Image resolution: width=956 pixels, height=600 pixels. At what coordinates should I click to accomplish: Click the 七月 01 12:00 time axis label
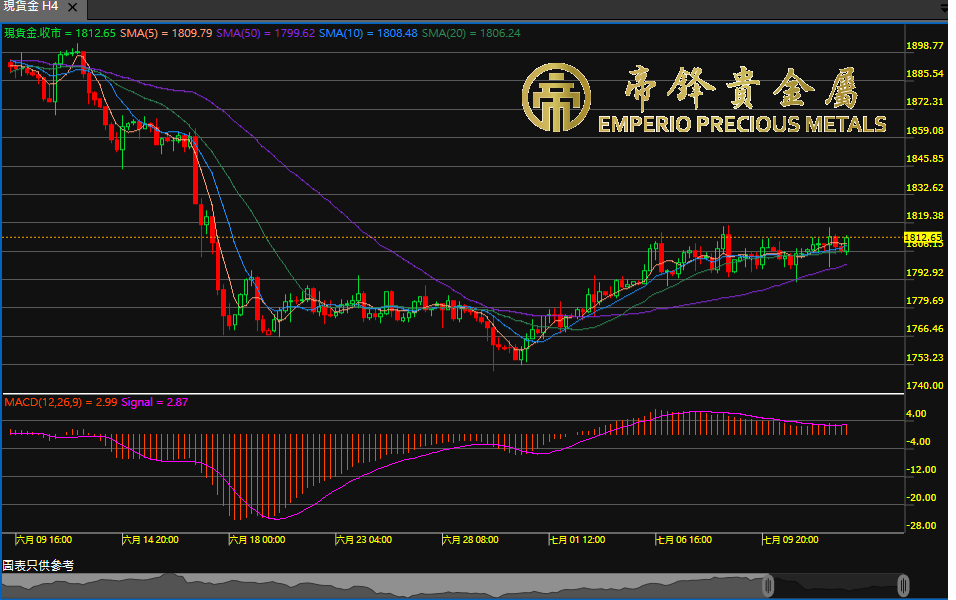[x=578, y=539]
